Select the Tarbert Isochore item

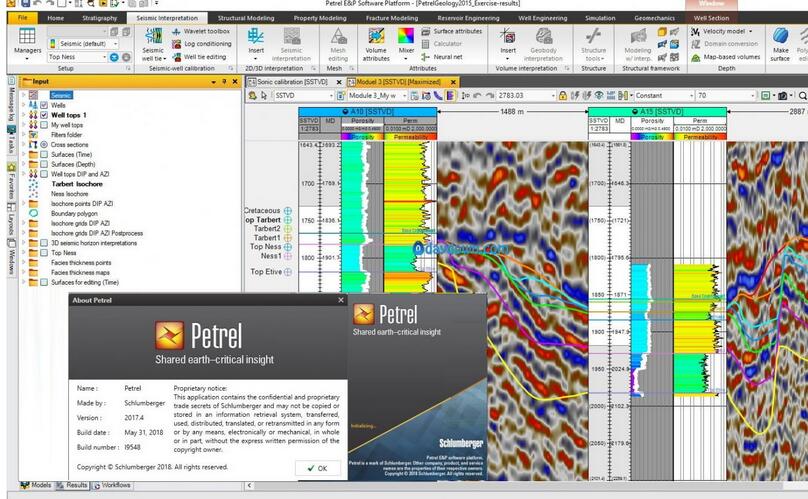click(x=77, y=184)
